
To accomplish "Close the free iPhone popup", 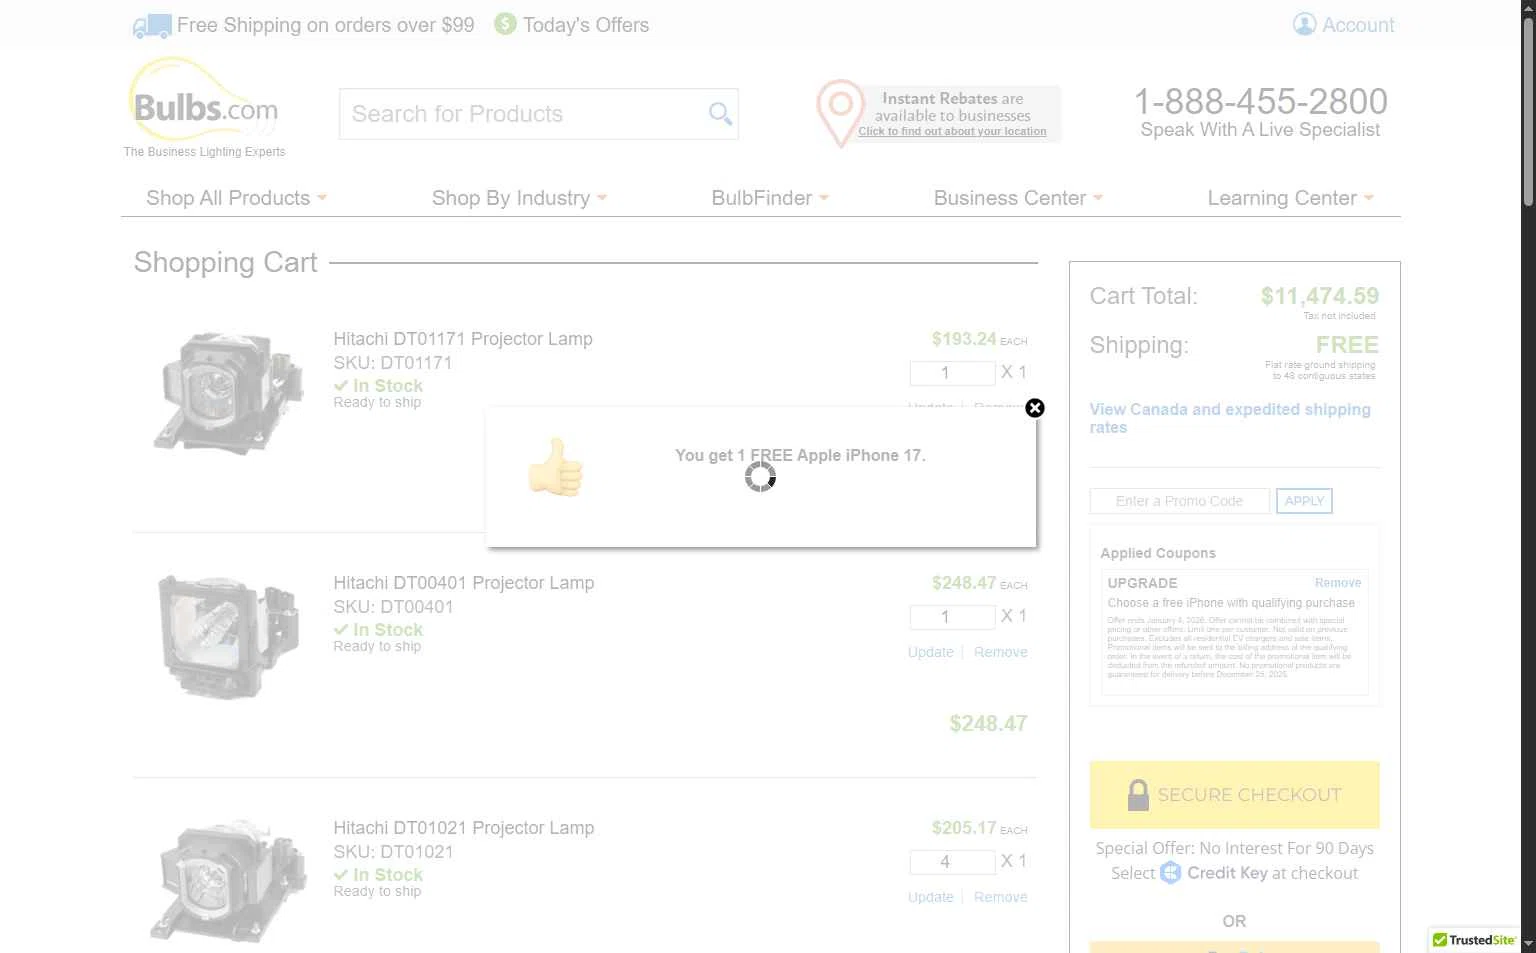I will 1035,408.
